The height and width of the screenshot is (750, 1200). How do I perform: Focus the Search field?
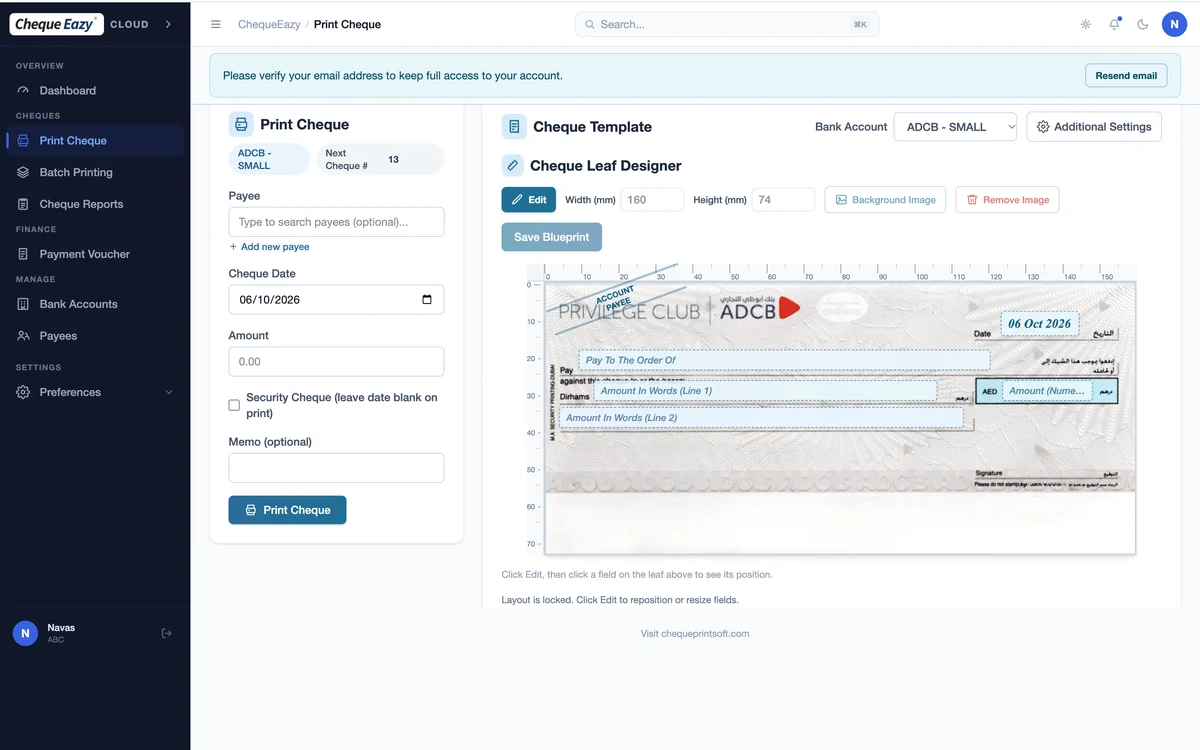coord(727,24)
